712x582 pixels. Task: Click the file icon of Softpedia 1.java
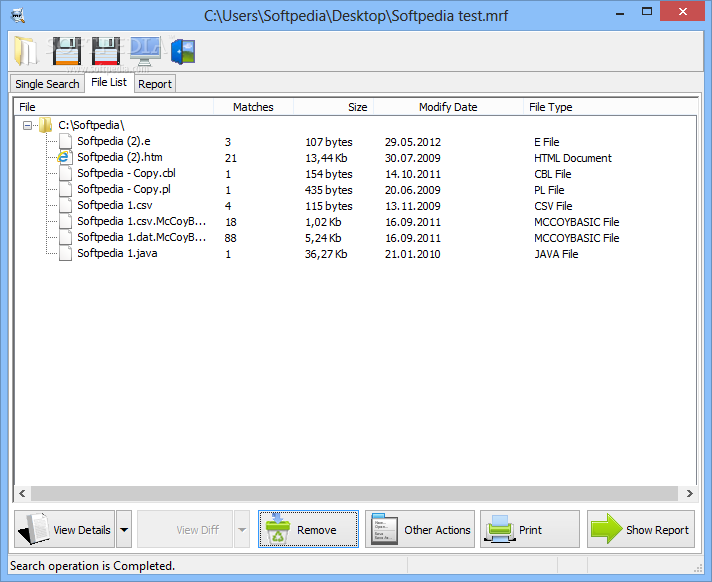point(65,253)
